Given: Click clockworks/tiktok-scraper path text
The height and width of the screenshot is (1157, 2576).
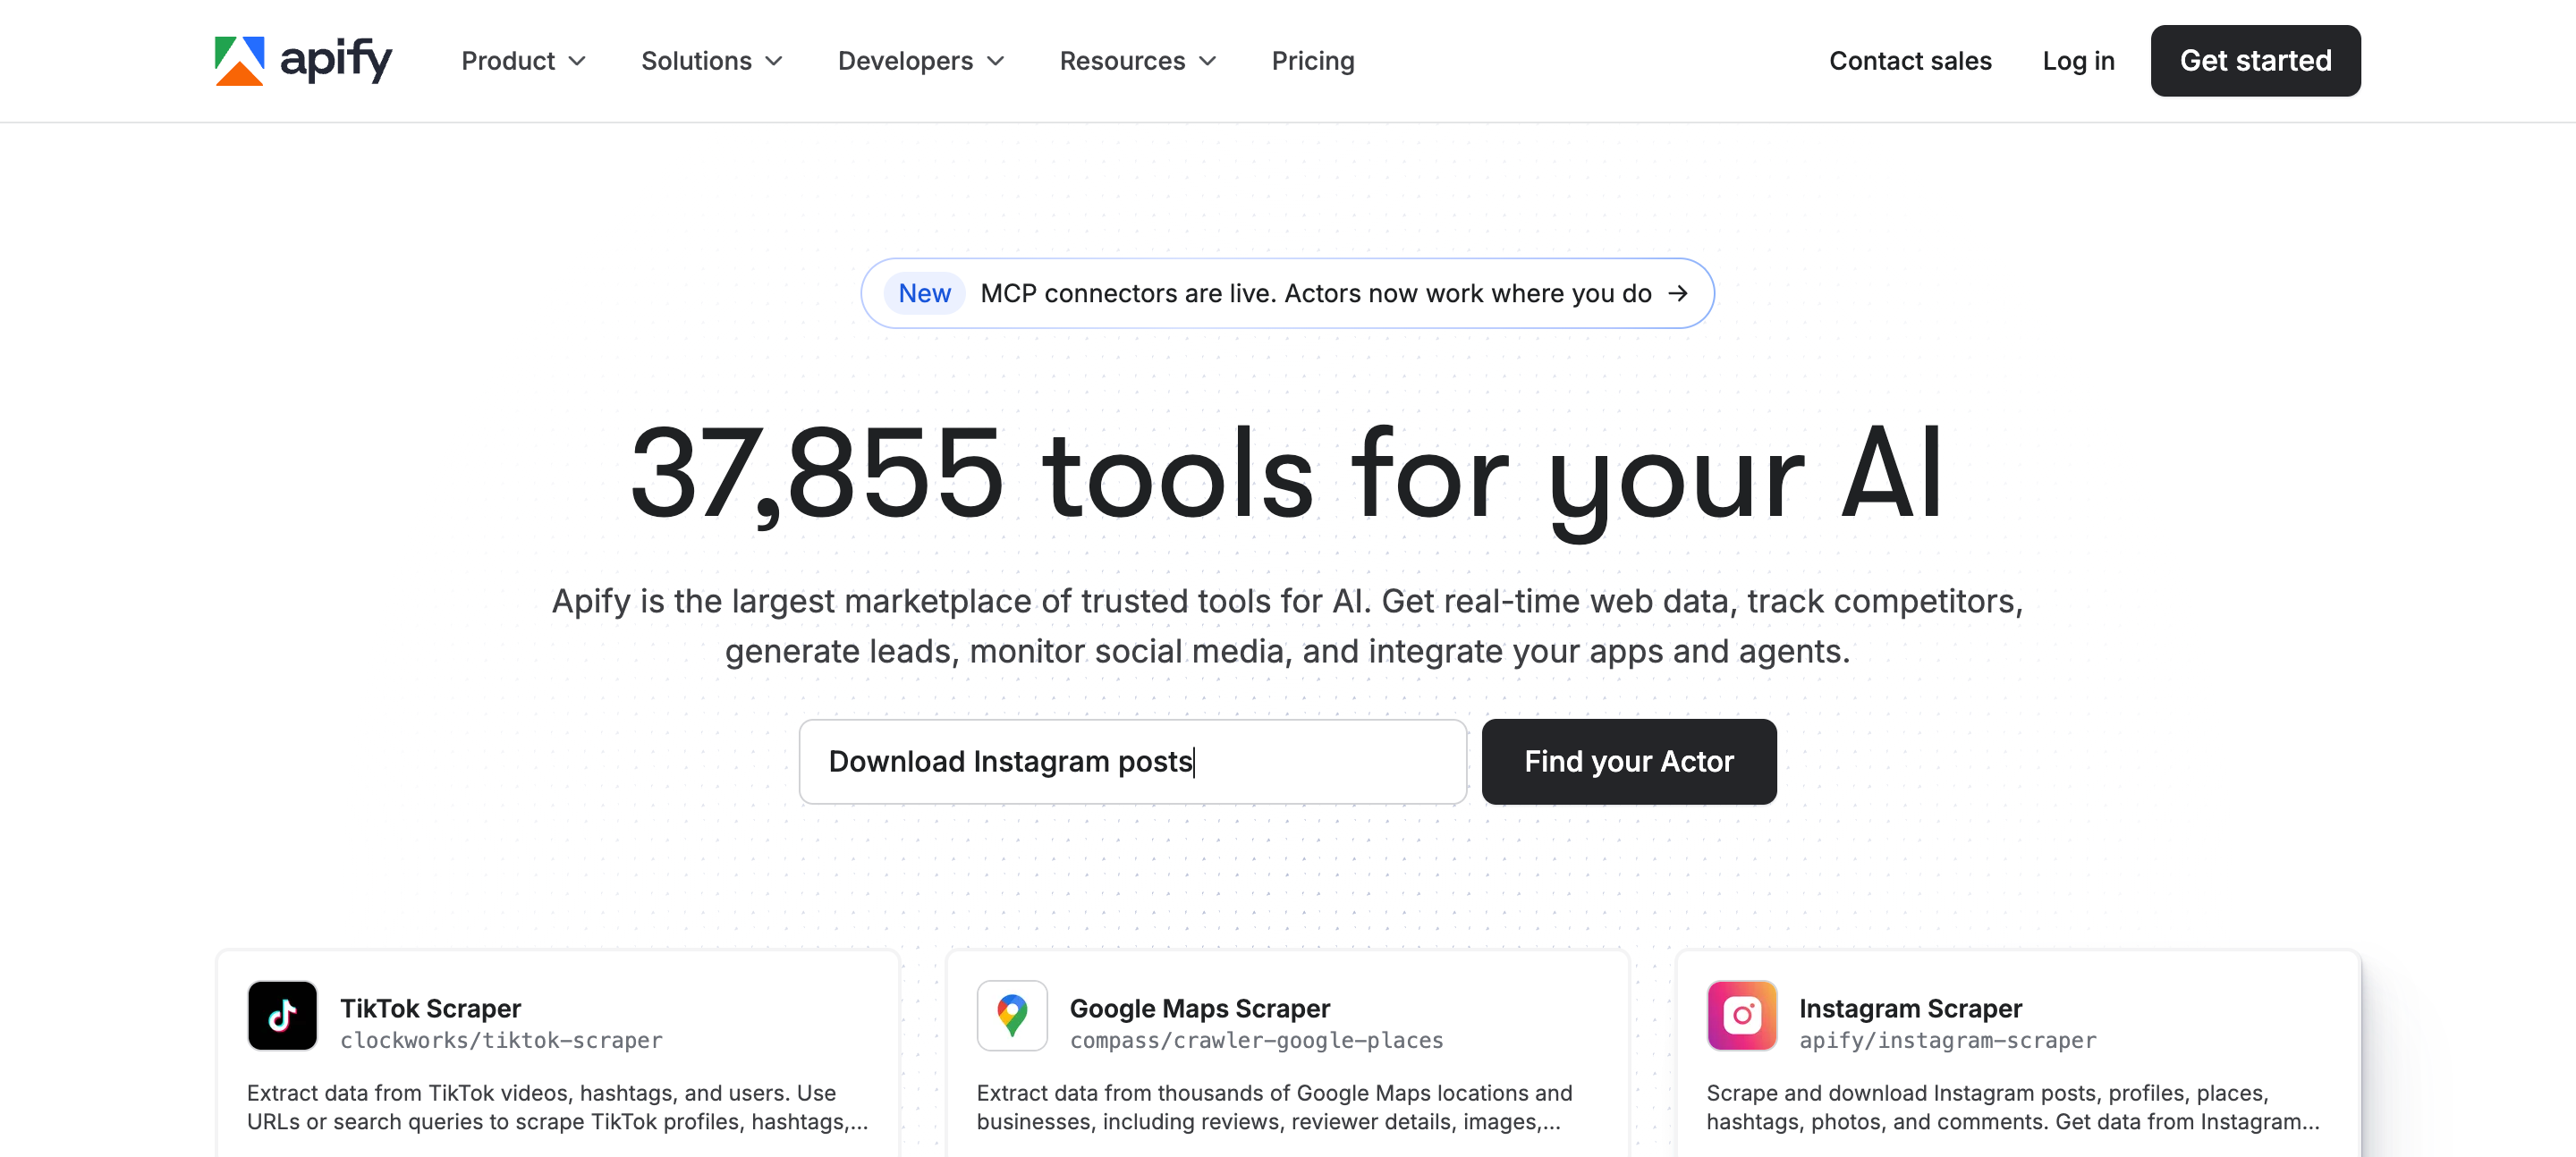Looking at the screenshot, I should (x=501, y=1041).
